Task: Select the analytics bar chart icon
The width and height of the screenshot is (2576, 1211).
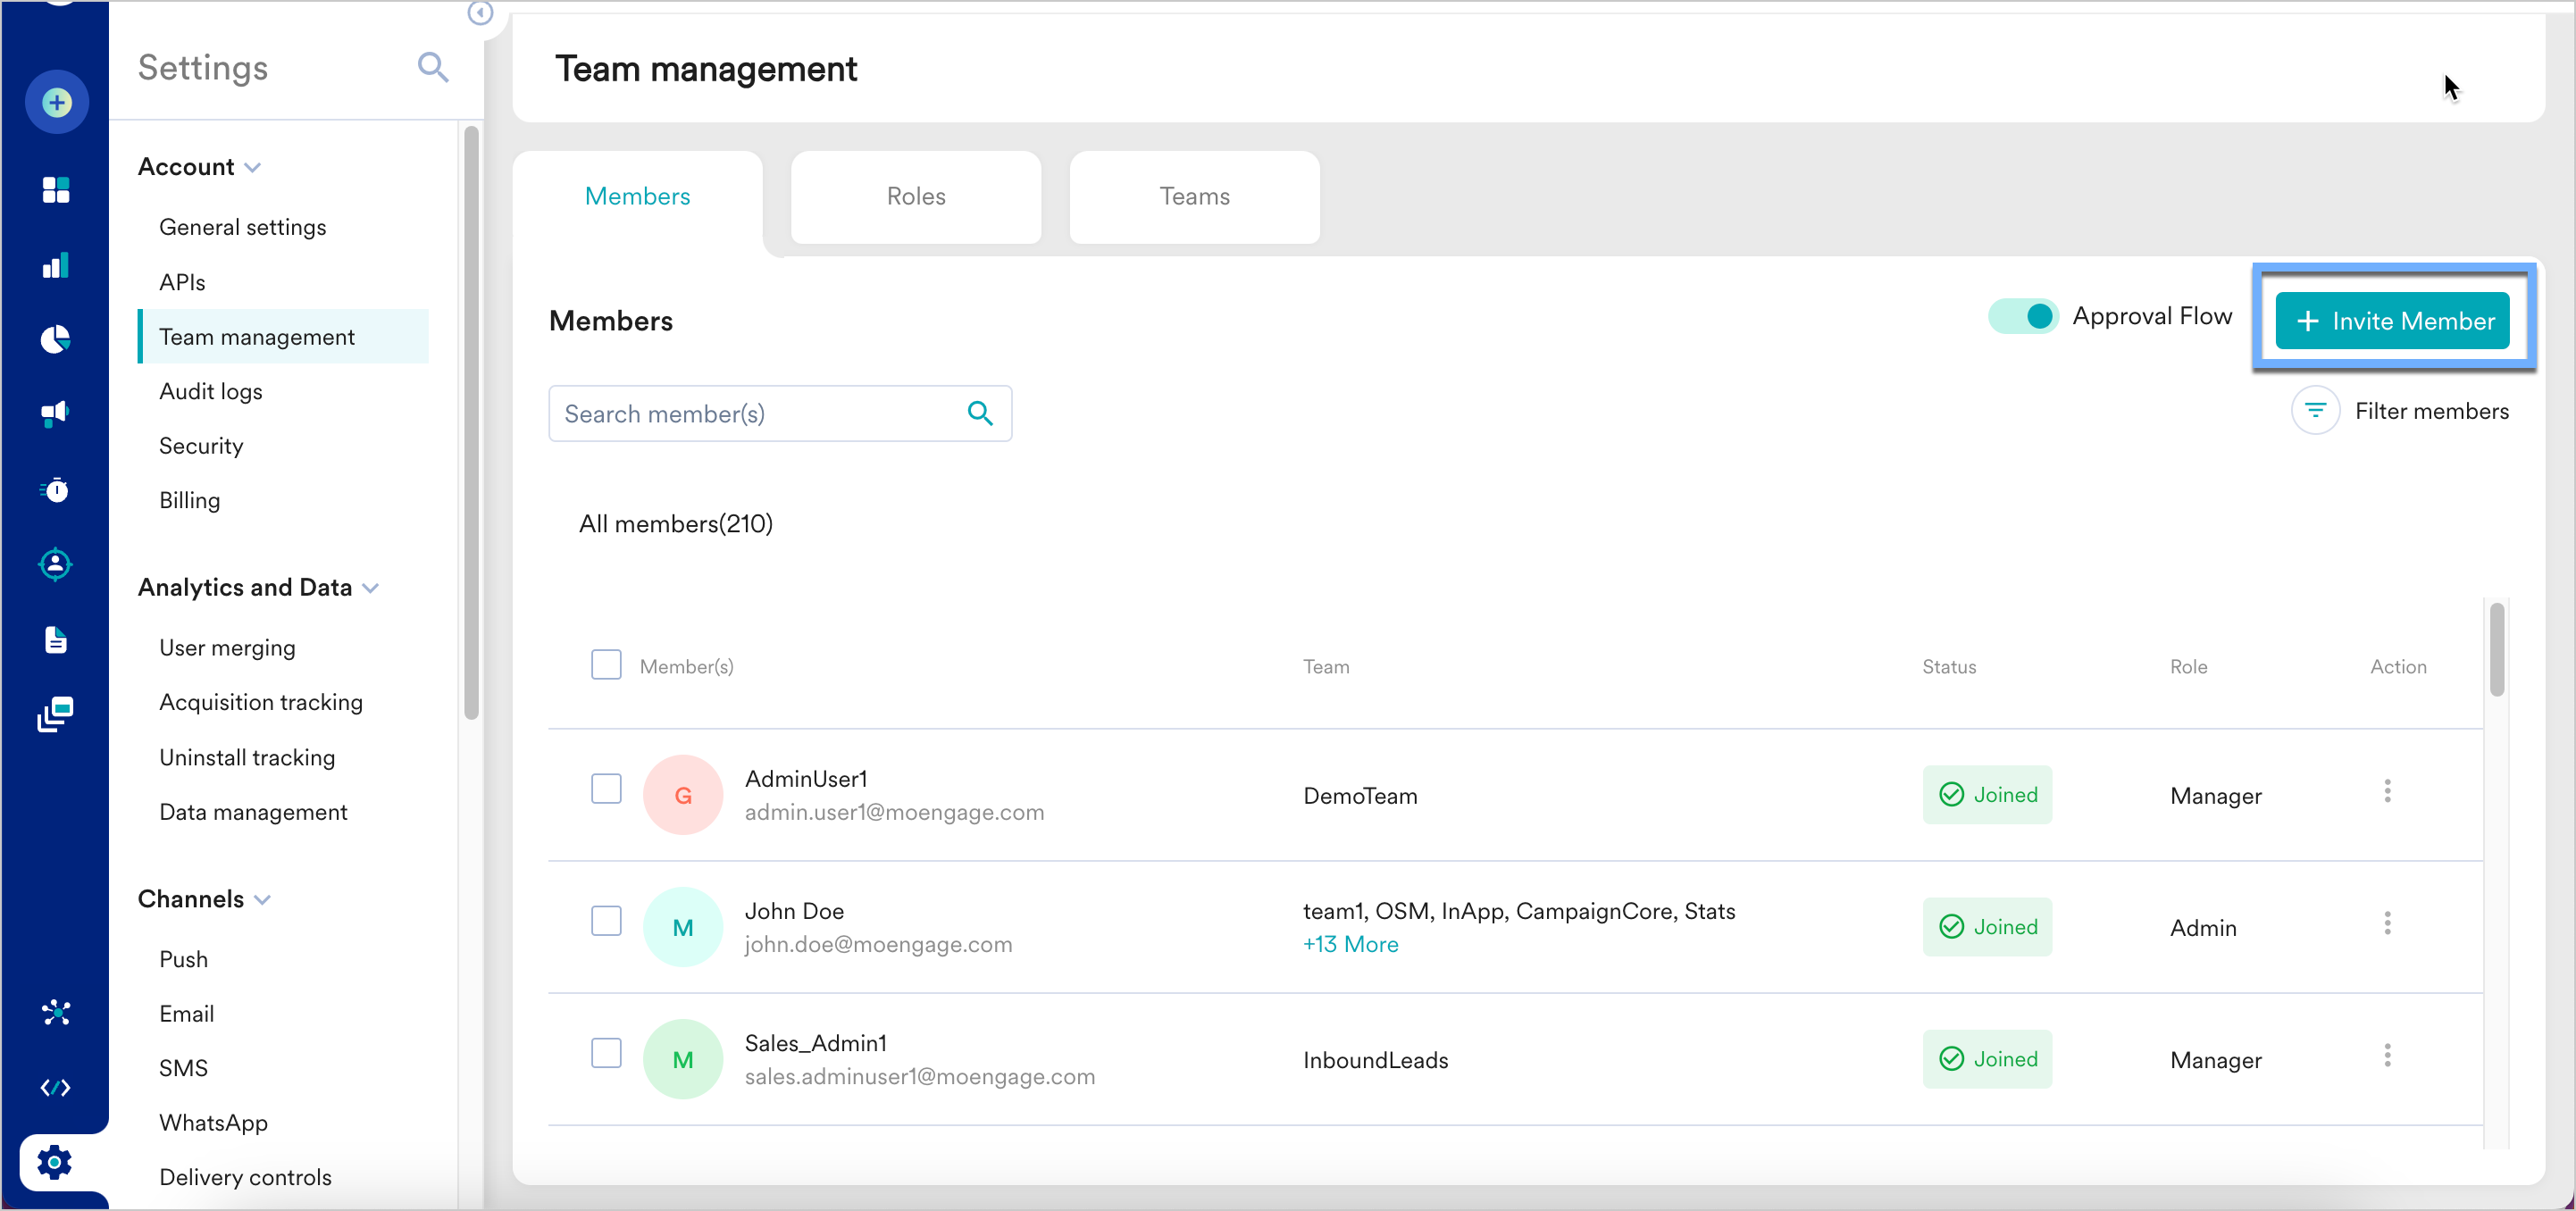Action: (56, 265)
